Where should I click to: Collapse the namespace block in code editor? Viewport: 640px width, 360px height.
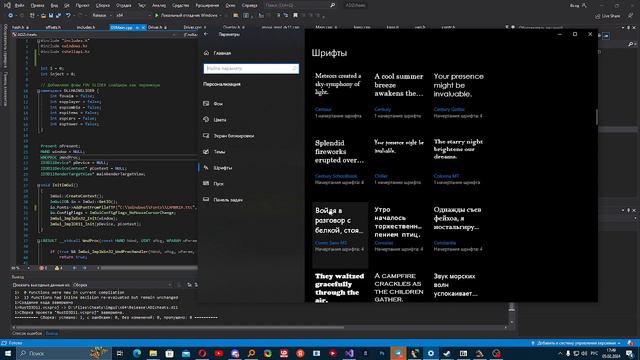pos(38,91)
